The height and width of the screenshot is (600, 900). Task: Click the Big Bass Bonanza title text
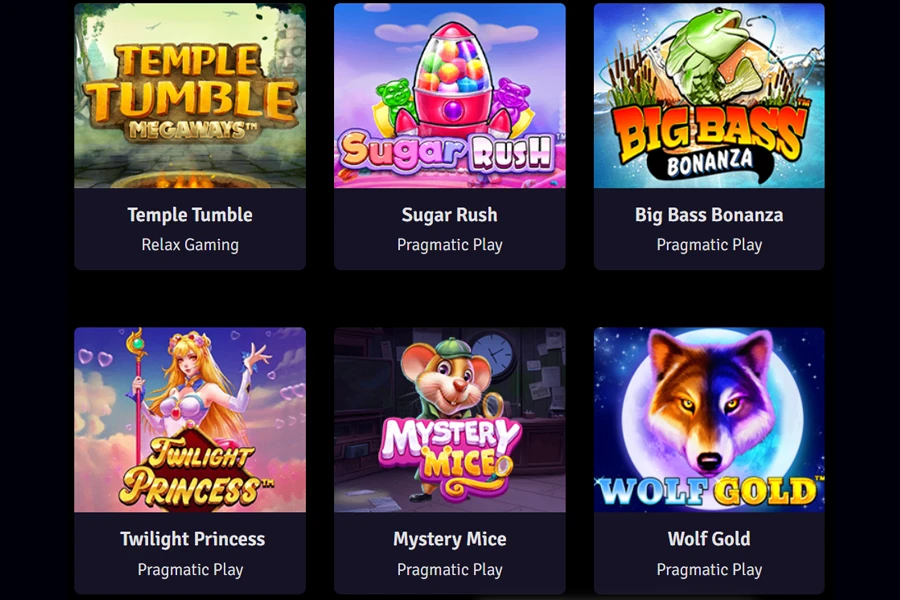coord(709,215)
